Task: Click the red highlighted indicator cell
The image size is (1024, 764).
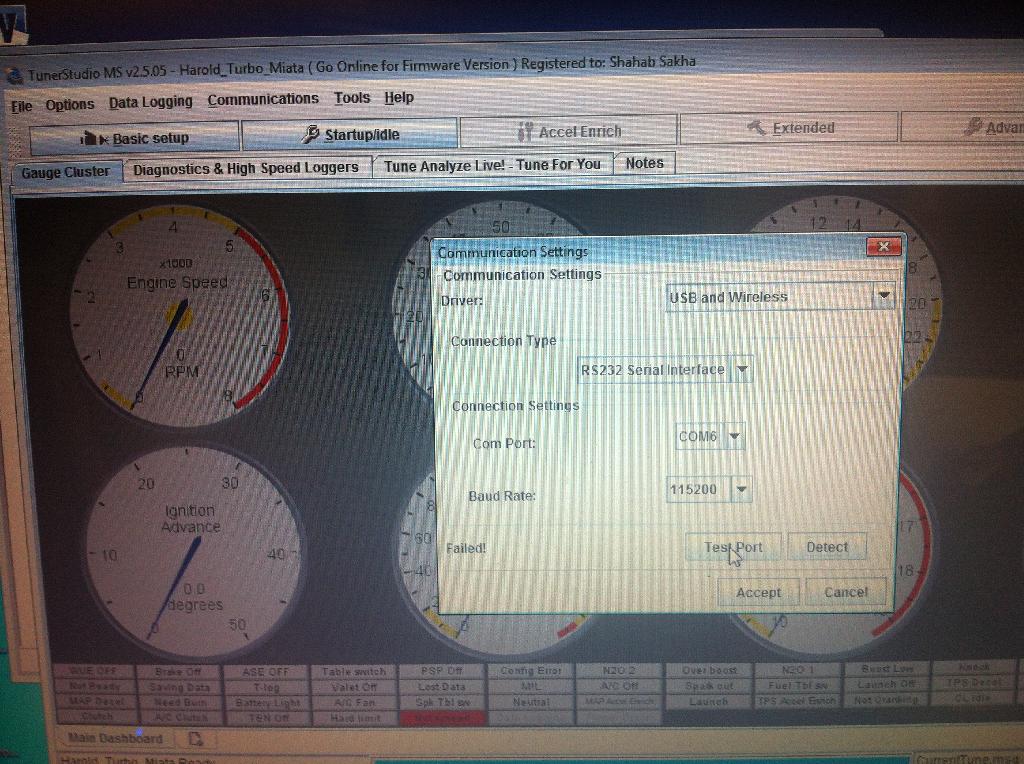Action: coord(442,718)
